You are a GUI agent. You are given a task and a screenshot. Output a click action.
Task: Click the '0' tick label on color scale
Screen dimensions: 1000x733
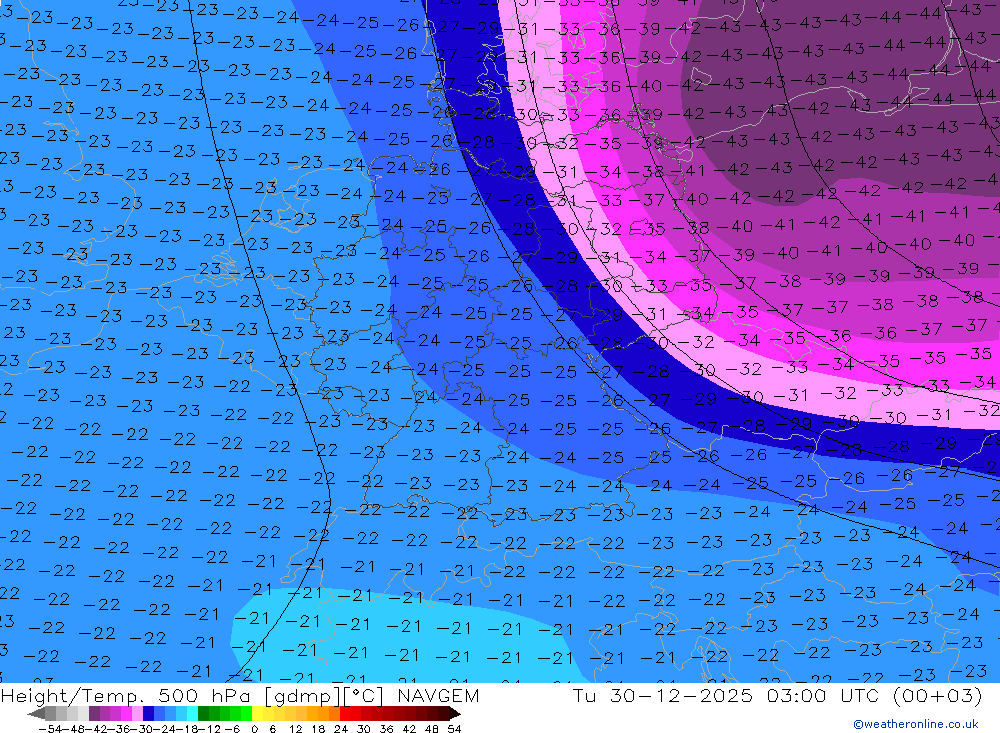[254, 729]
